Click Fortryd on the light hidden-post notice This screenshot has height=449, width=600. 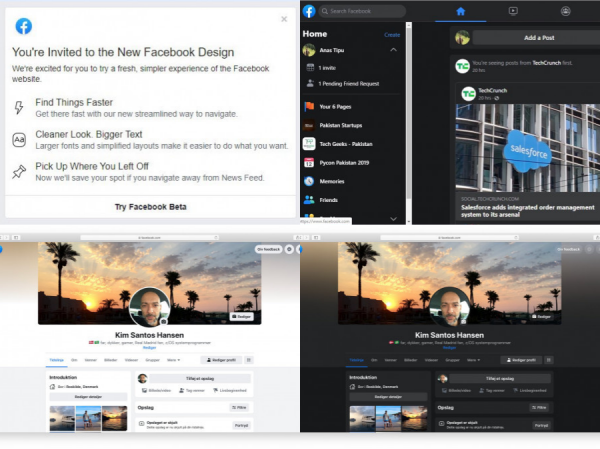tap(241, 425)
